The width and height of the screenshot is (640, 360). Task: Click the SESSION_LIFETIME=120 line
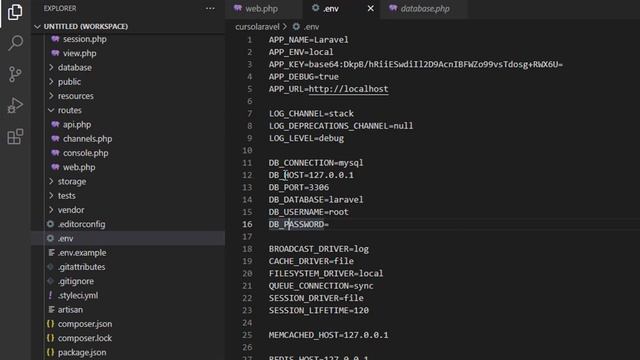click(x=319, y=311)
